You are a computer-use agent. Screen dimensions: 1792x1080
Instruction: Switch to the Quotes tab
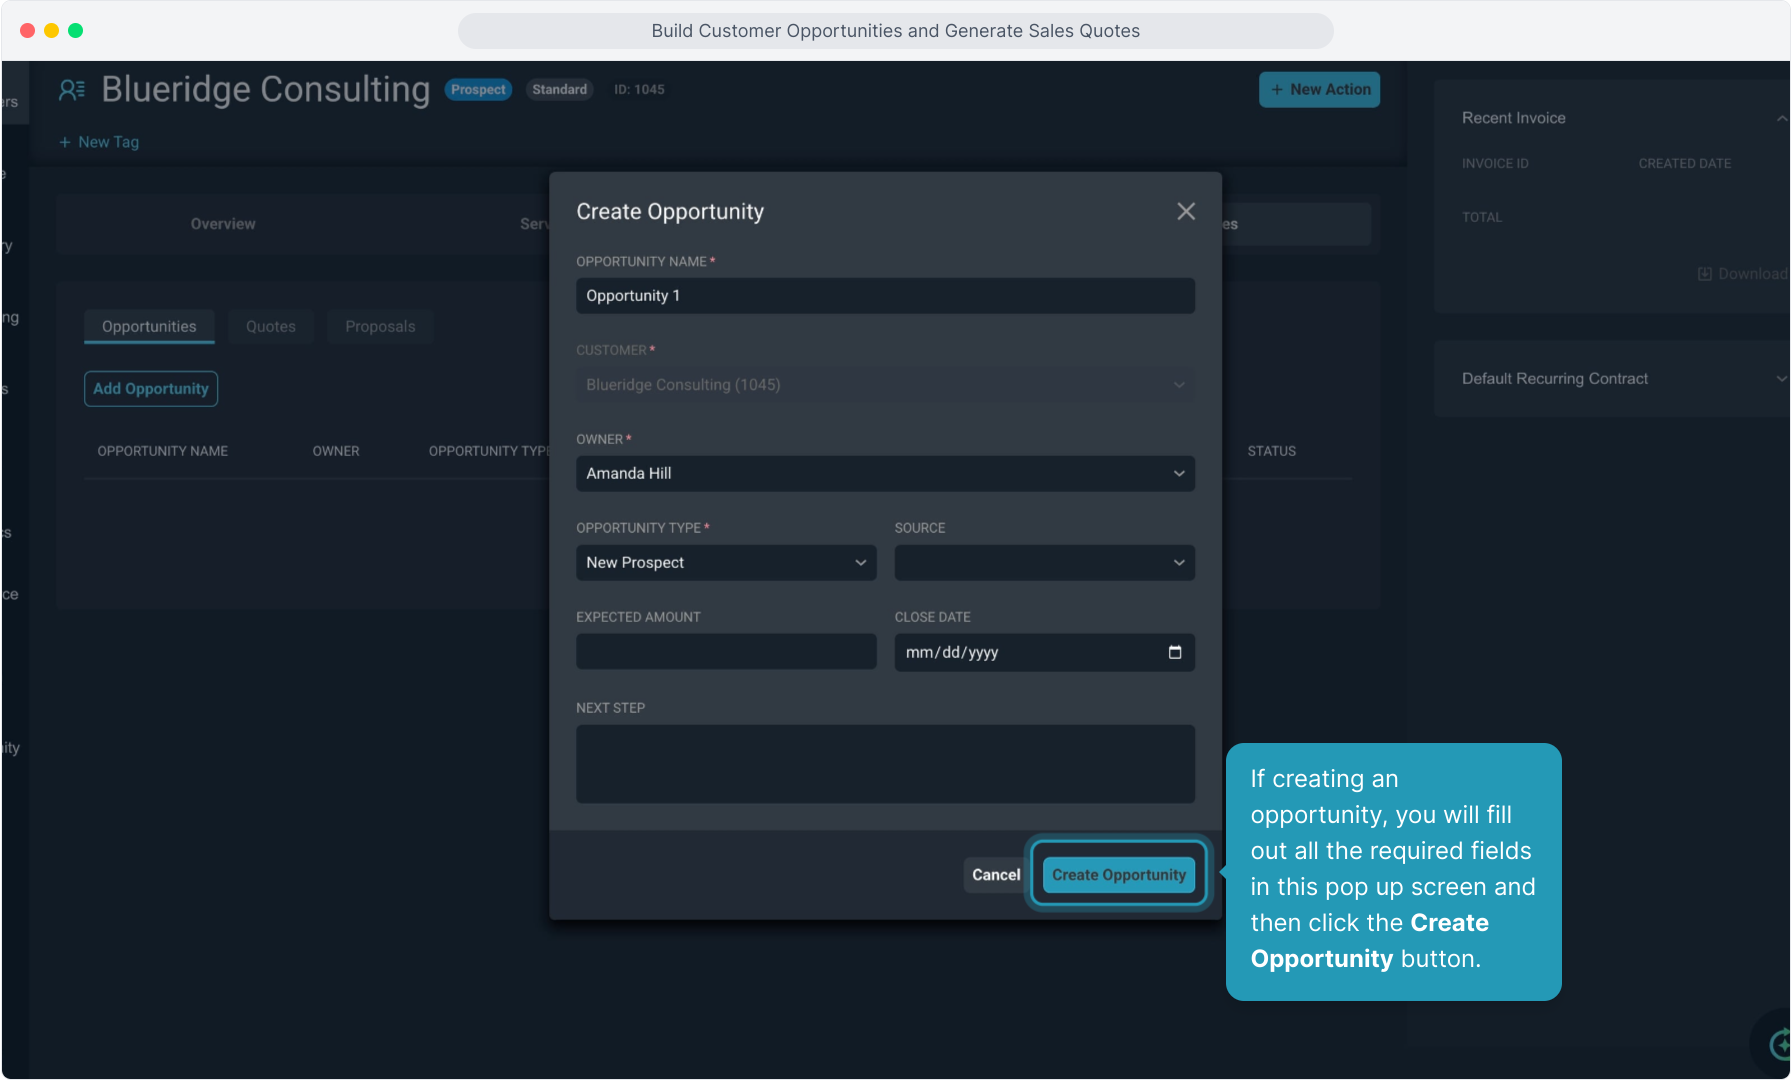point(270,327)
